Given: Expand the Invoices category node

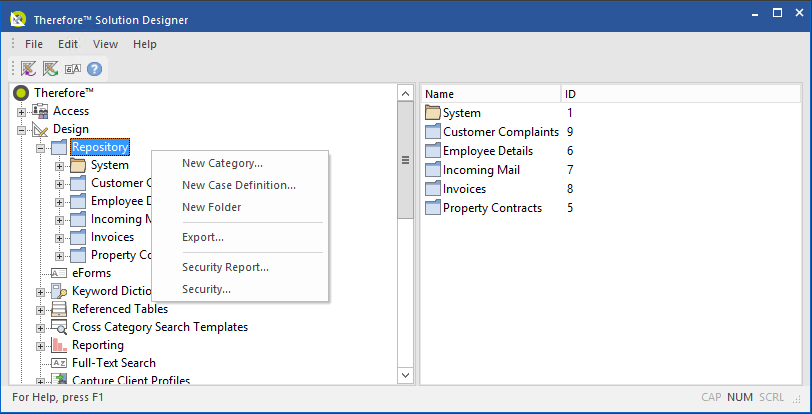Looking at the screenshot, I should click(59, 238).
